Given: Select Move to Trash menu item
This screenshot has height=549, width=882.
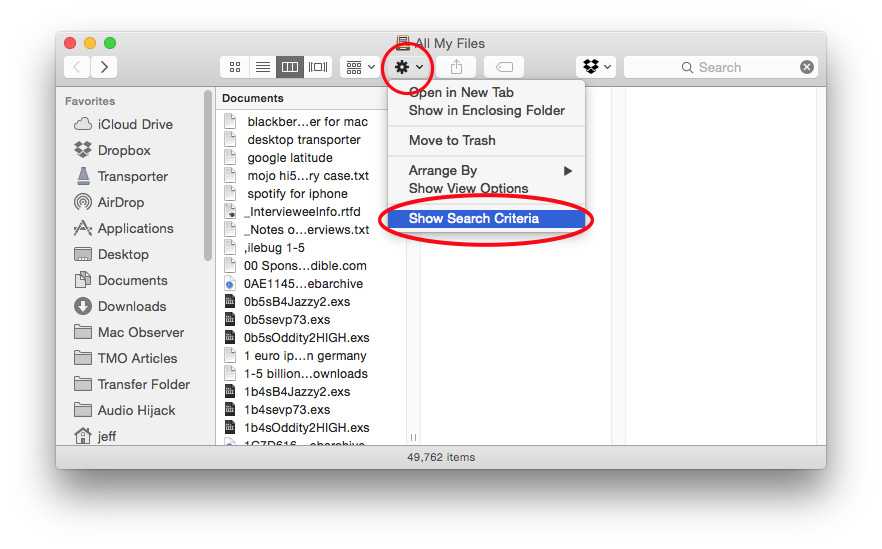Looking at the screenshot, I should tap(487, 141).
